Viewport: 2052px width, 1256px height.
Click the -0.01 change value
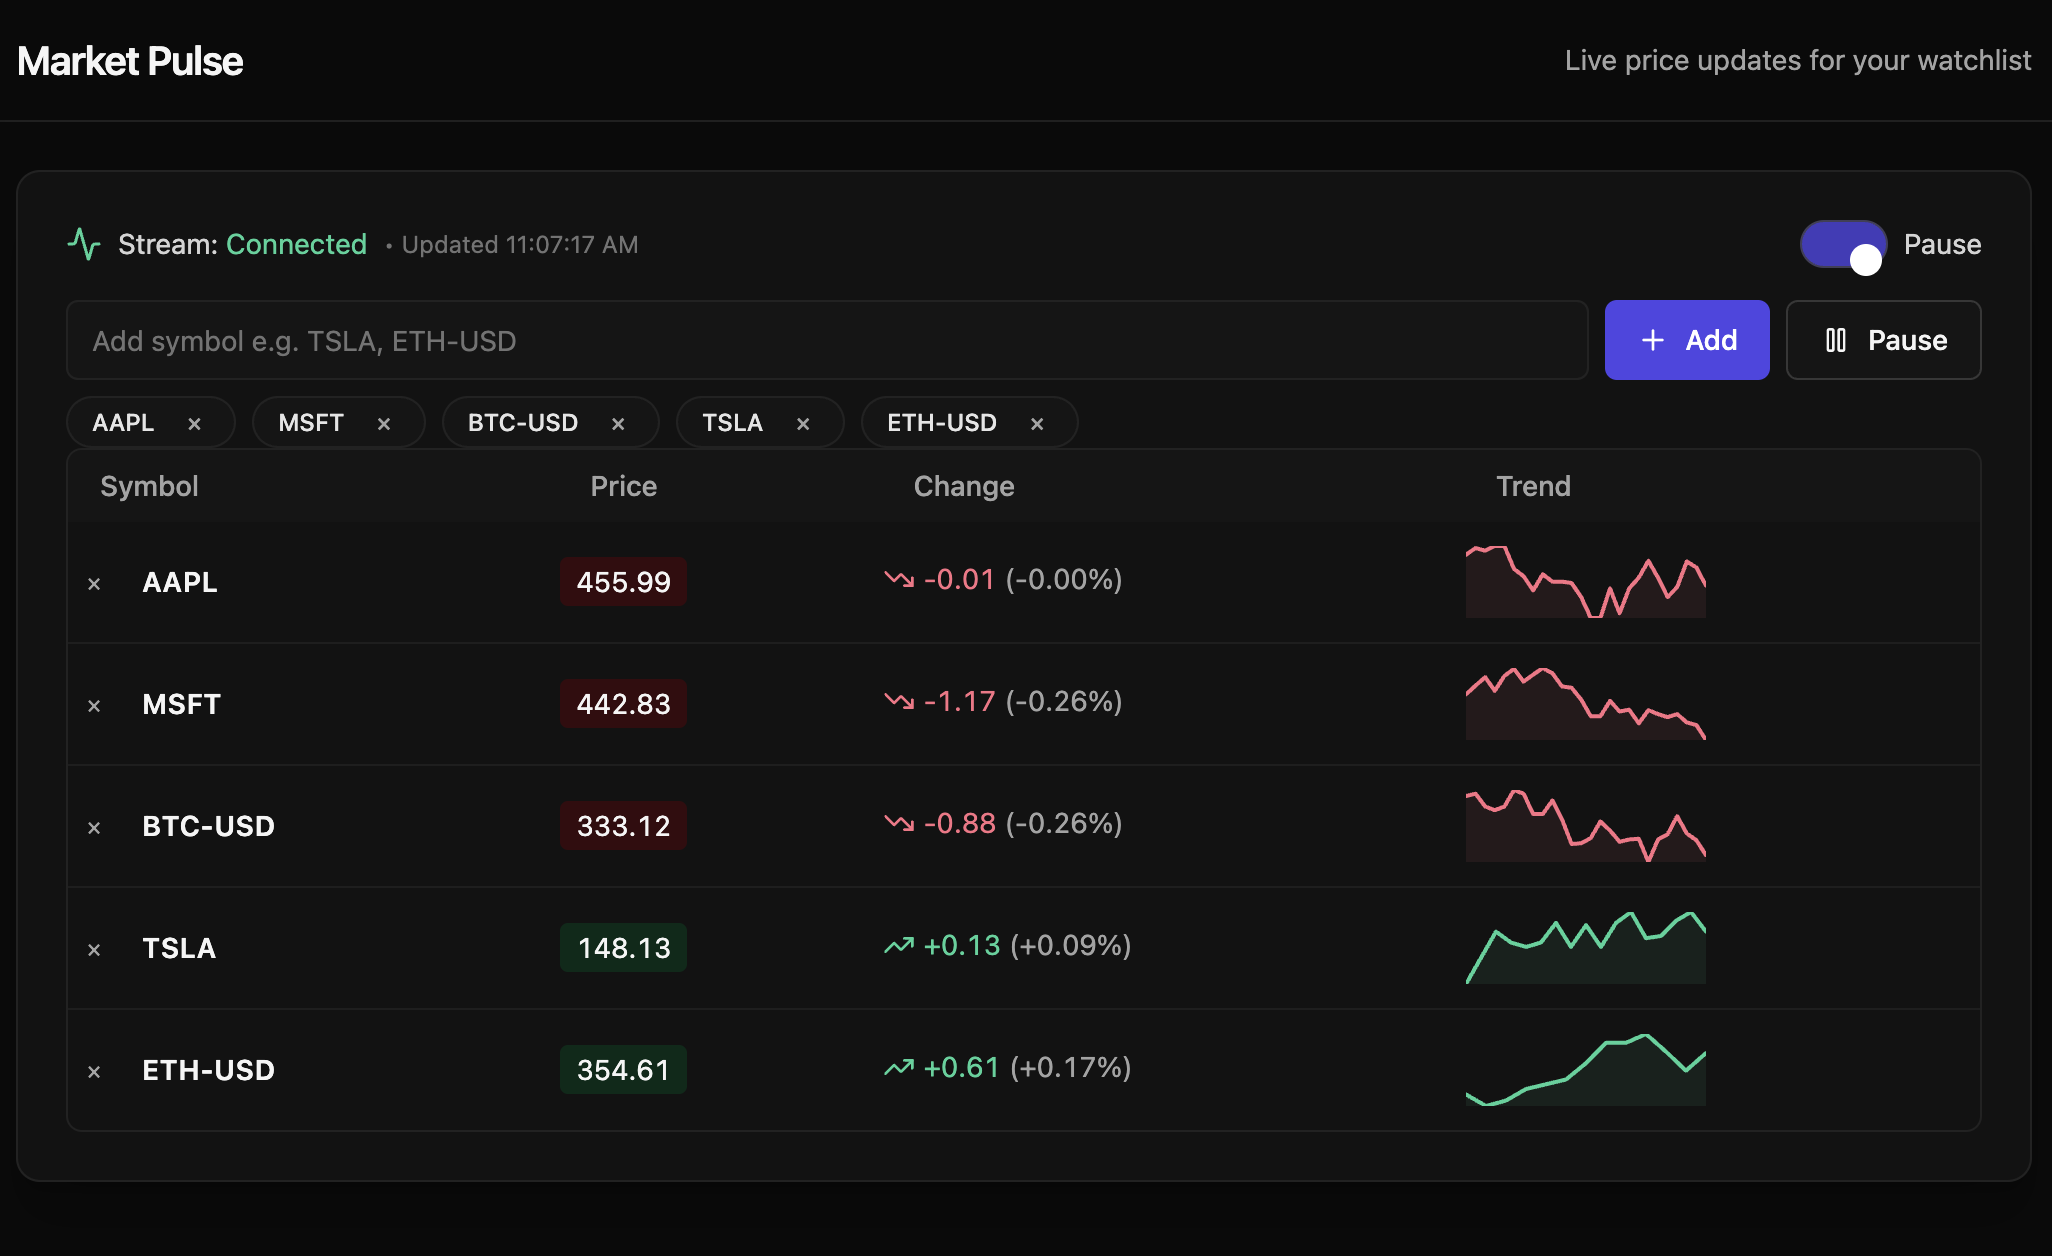pyautogui.click(x=960, y=579)
